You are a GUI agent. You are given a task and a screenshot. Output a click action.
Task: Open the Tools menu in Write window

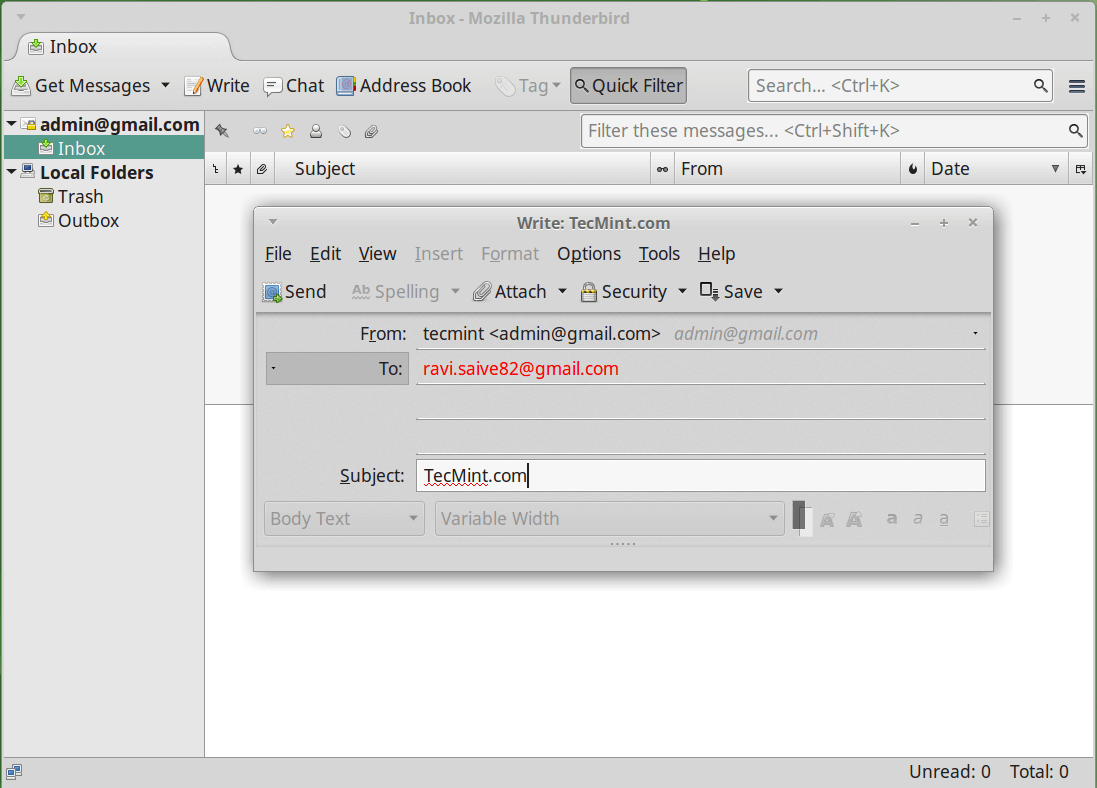[x=659, y=253]
